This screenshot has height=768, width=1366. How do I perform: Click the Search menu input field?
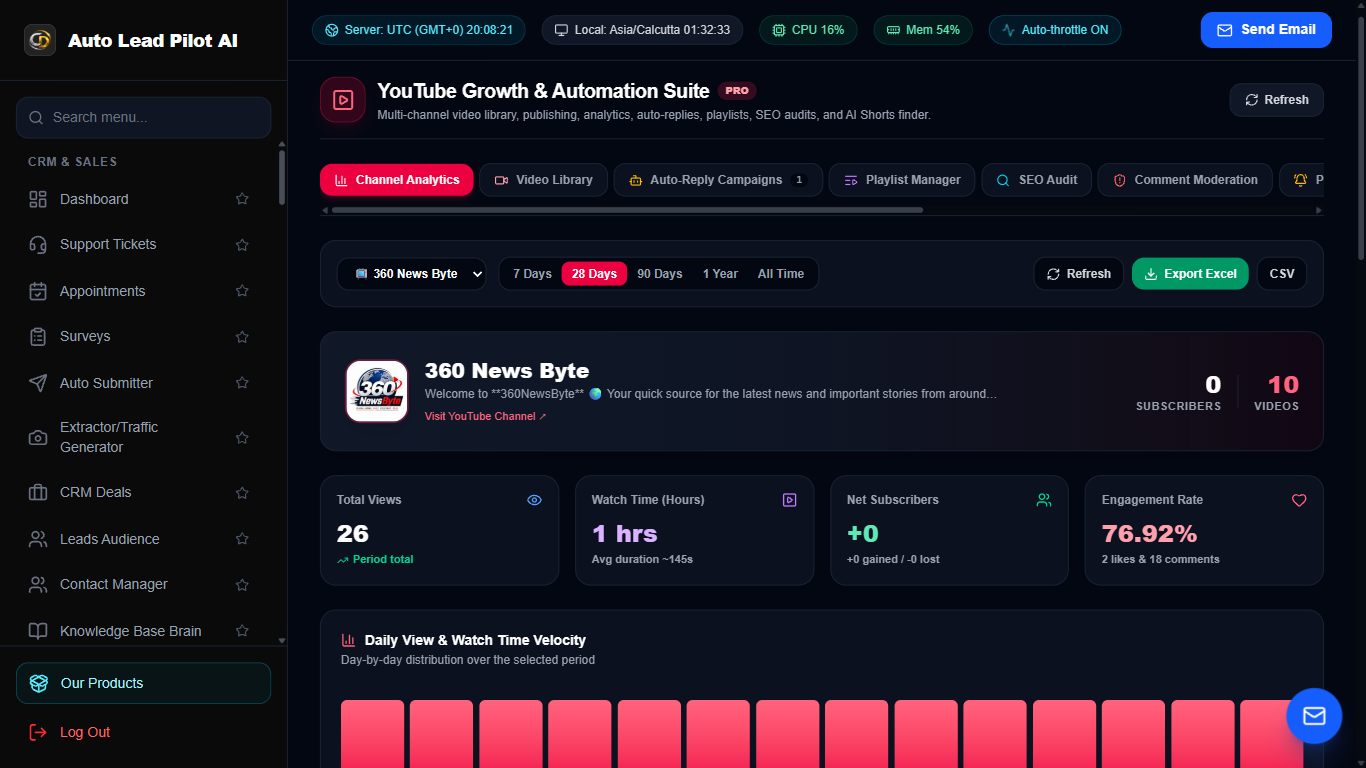pyautogui.click(x=143, y=117)
